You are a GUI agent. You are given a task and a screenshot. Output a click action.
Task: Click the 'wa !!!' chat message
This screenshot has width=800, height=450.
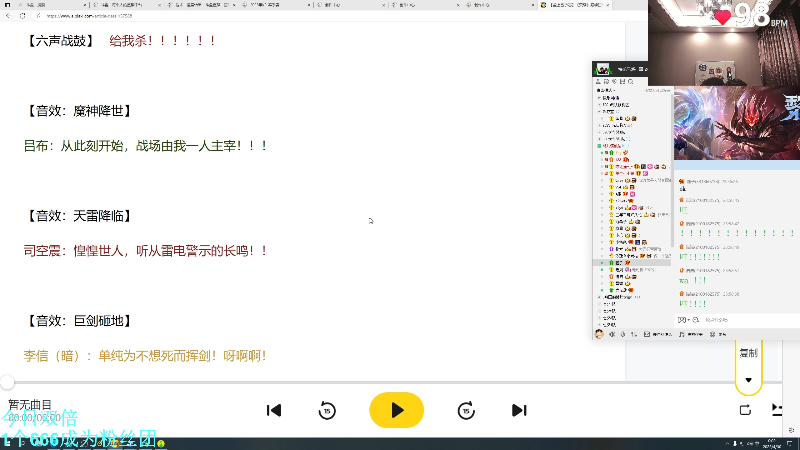point(692,281)
